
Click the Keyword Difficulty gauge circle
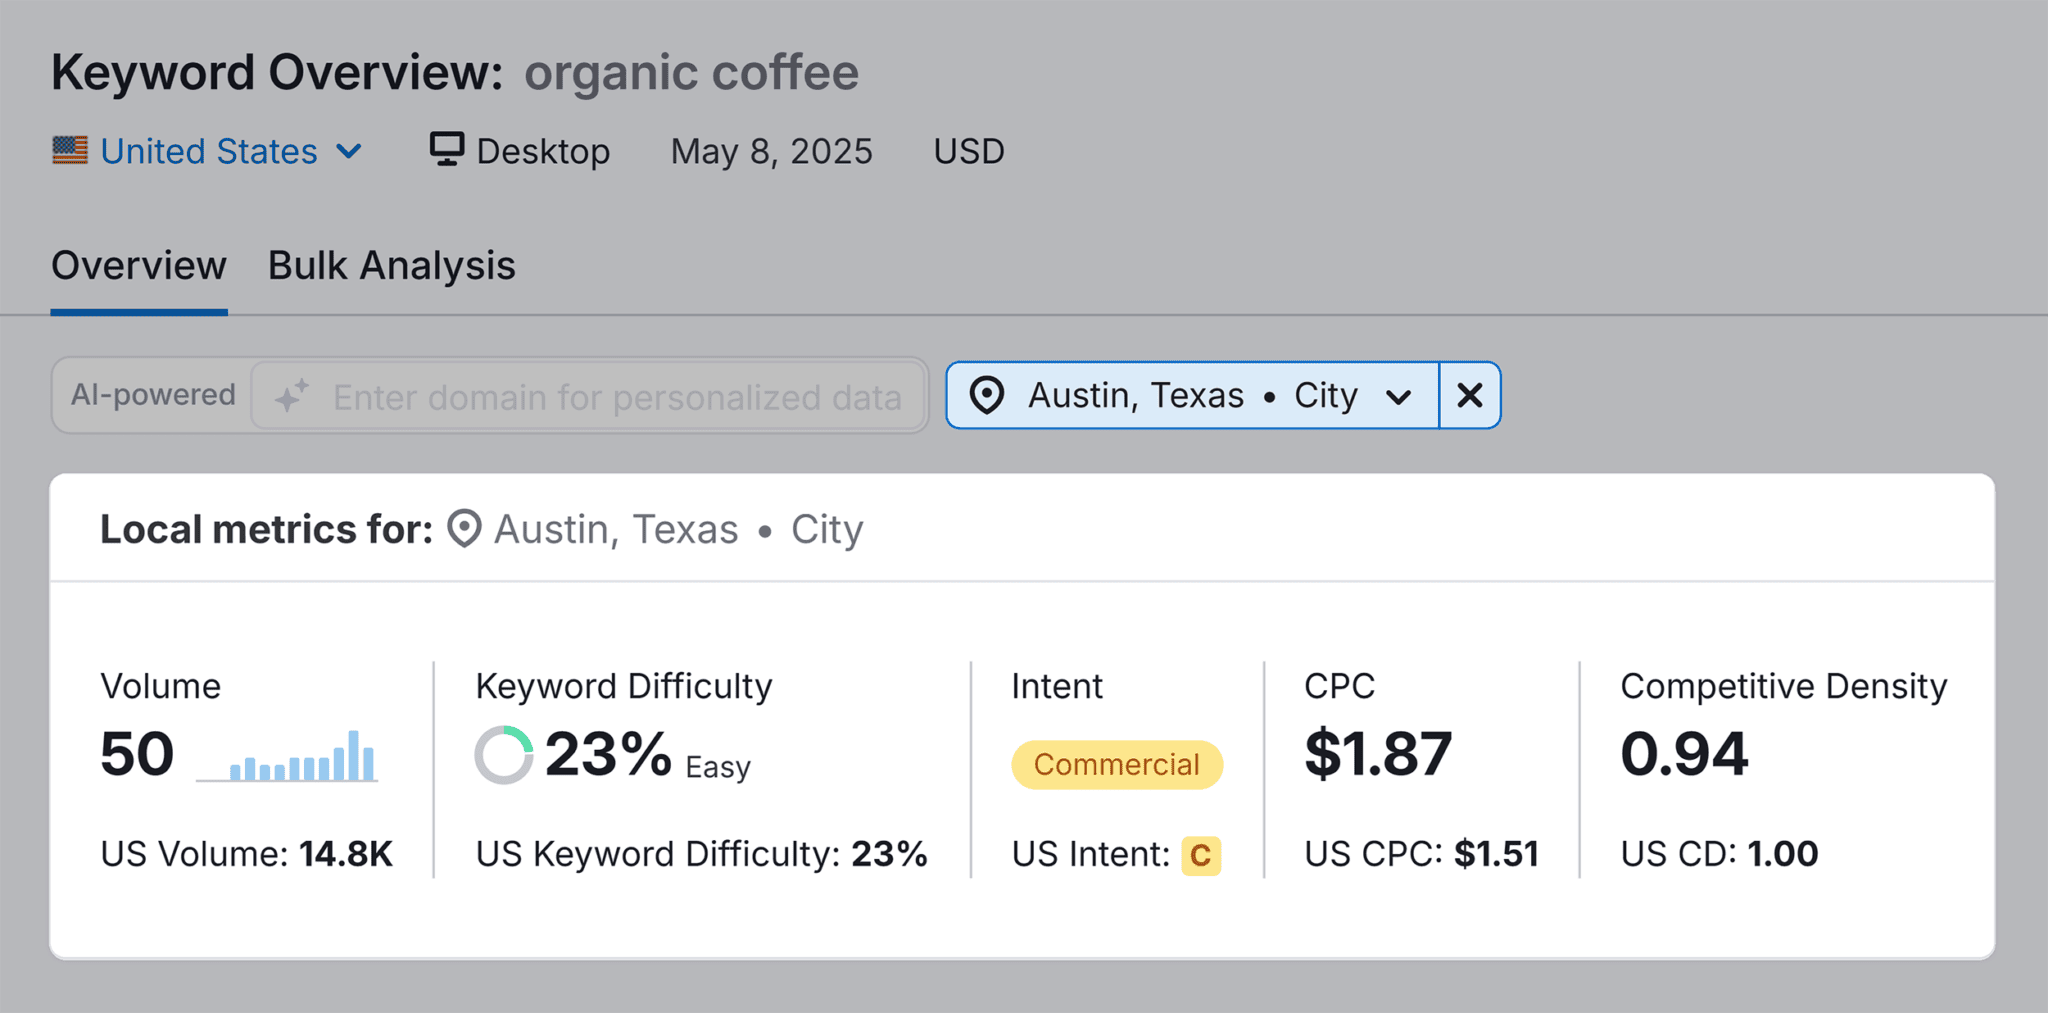click(x=504, y=752)
